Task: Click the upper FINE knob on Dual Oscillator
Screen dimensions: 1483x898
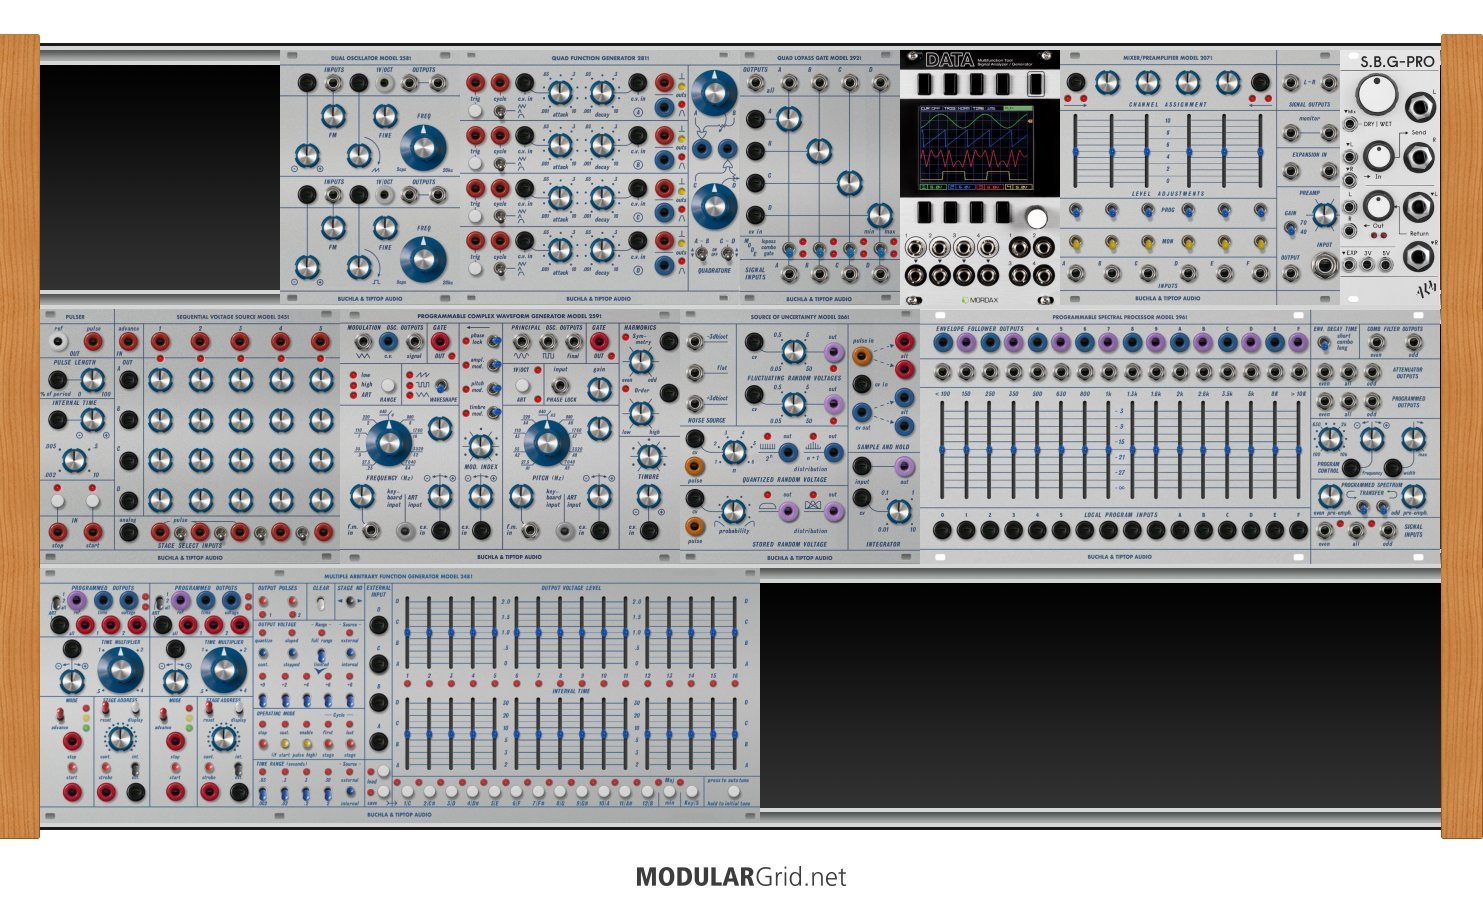Action: pyautogui.click(x=385, y=117)
